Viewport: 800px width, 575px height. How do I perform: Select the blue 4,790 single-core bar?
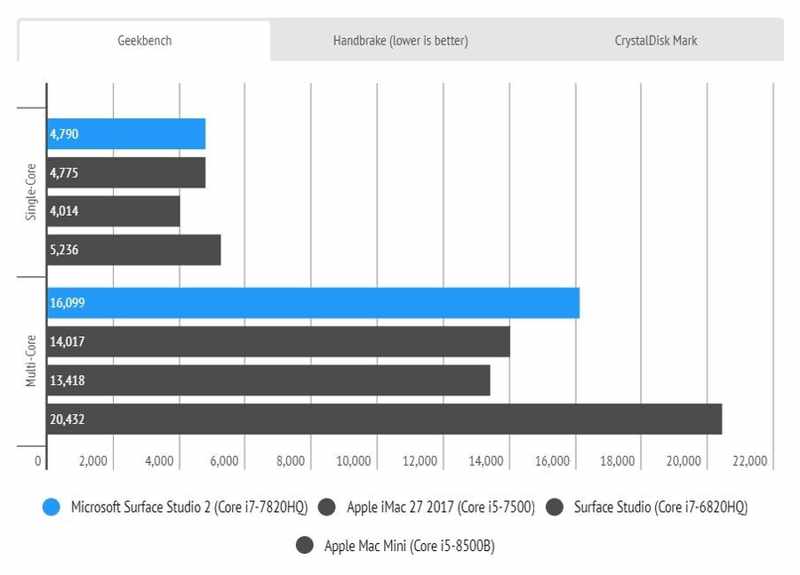[x=126, y=134]
